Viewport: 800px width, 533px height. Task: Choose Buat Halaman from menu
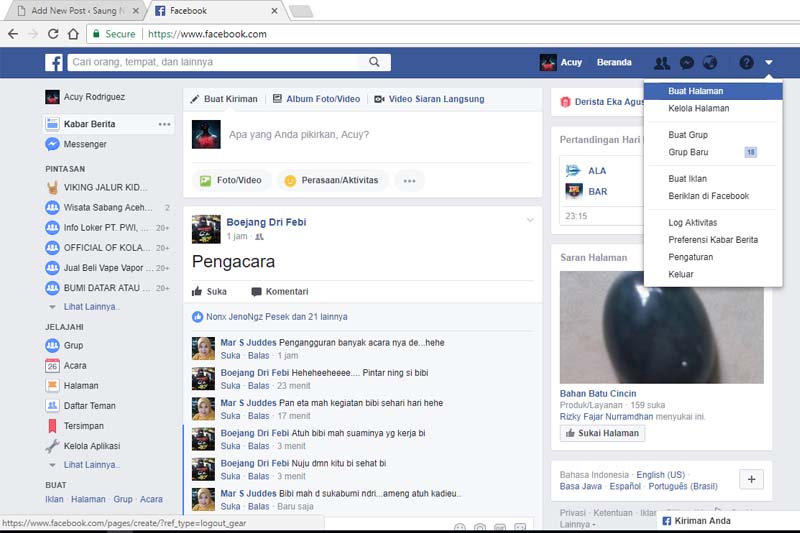point(713,91)
